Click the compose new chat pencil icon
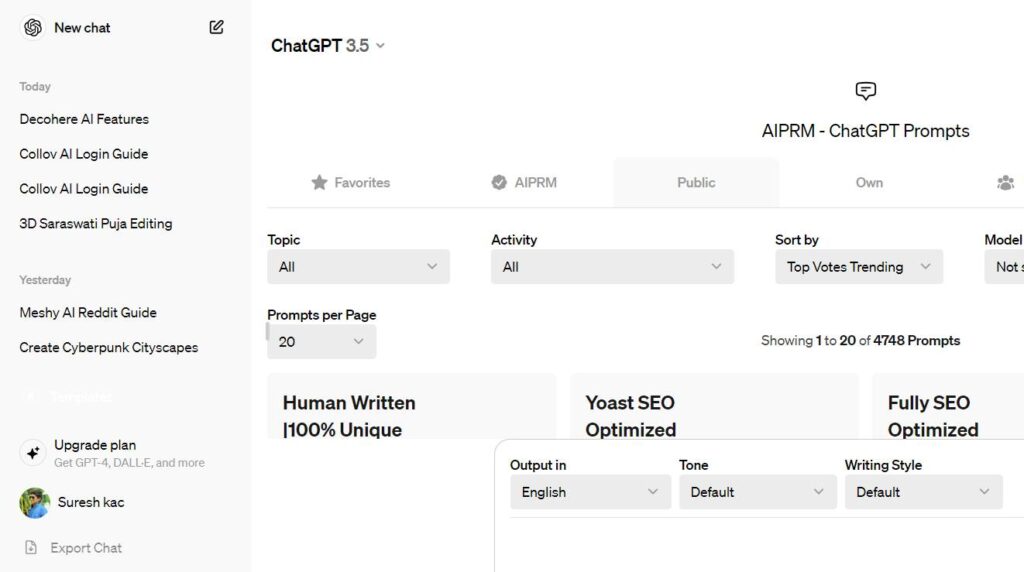1024x572 pixels. pyautogui.click(x=216, y=27)
